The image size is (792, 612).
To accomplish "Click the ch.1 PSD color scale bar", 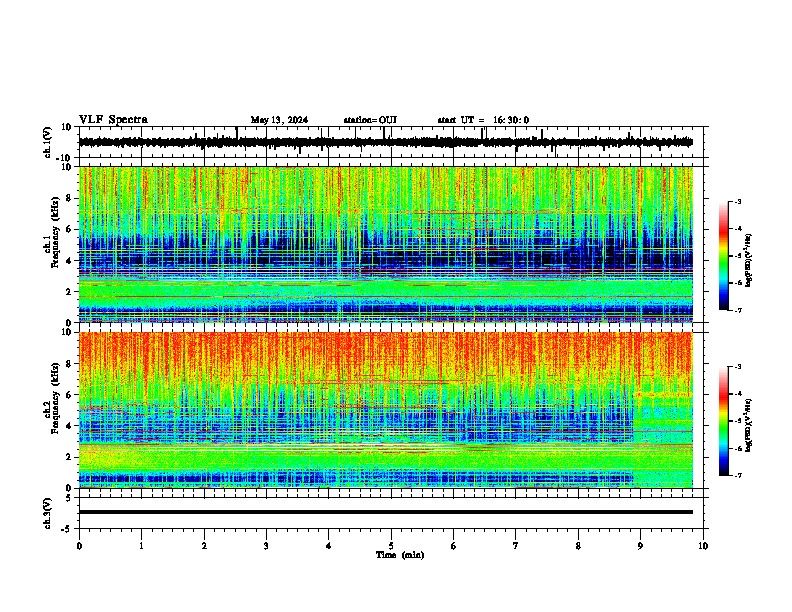I will pyautogui.click(x=723, y=256).
